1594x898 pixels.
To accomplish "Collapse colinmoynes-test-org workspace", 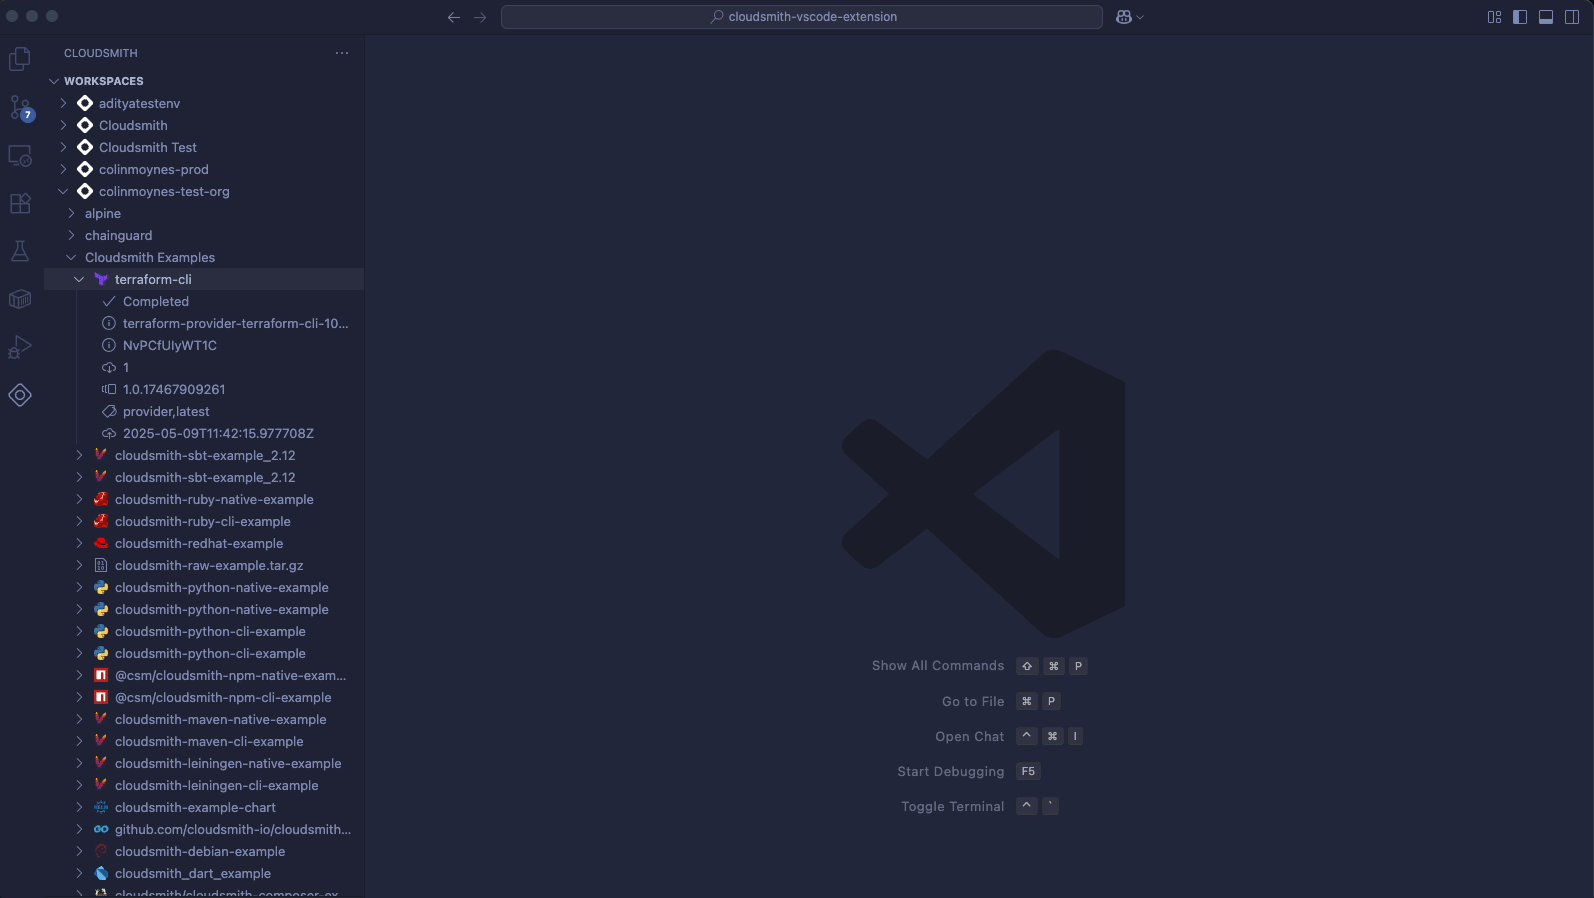I will (x=64, y=191).
